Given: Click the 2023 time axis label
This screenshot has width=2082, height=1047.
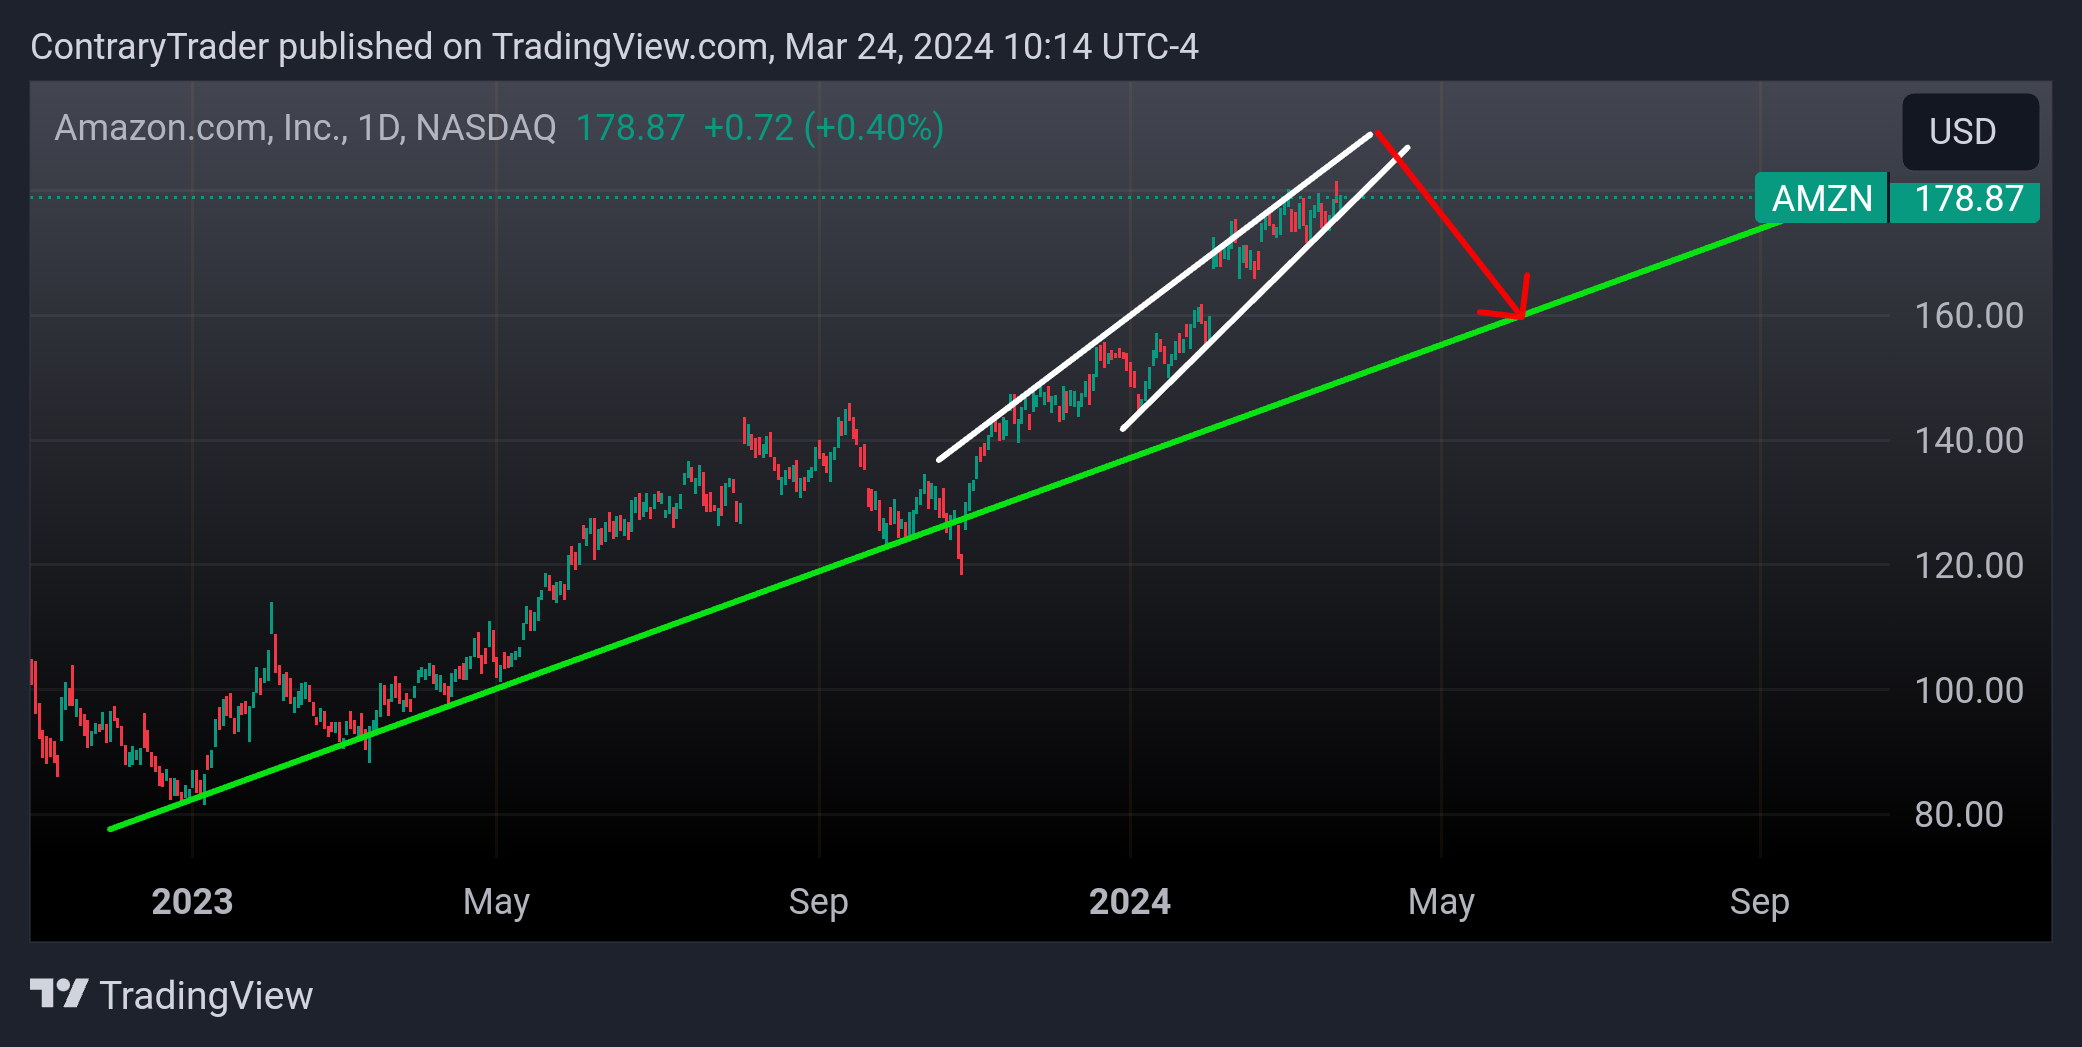Looking at the screenshot, I should click(x=192, y=902).
